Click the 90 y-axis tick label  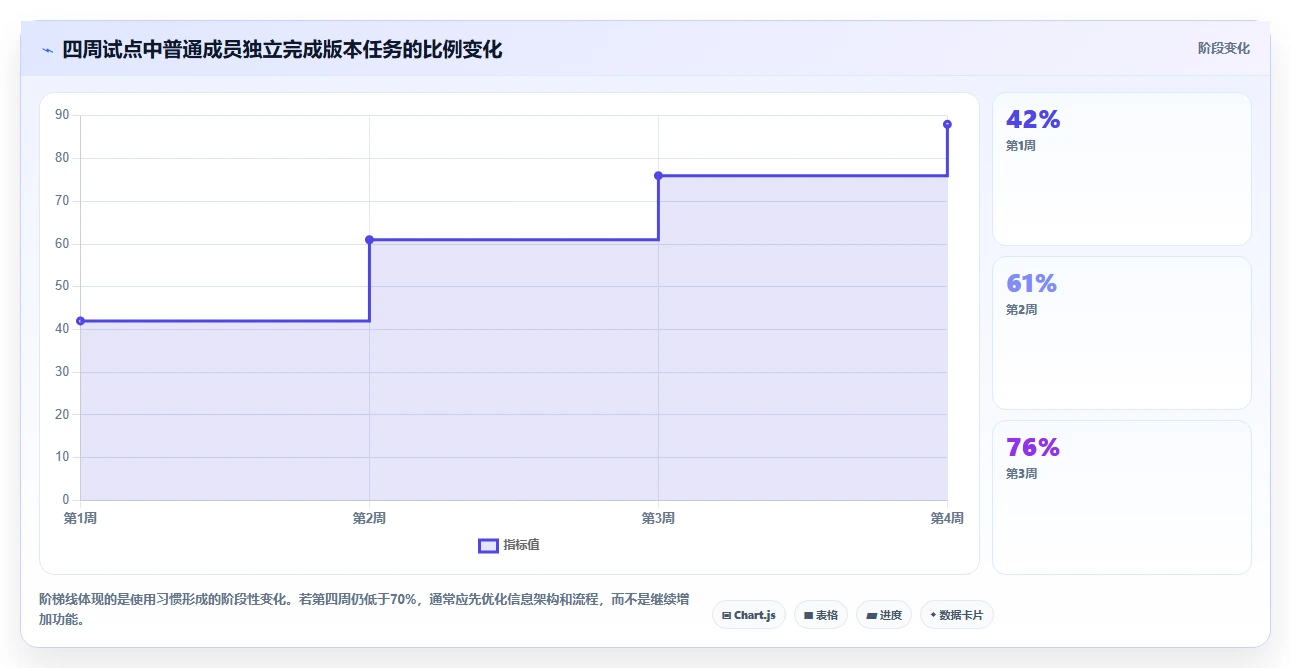(62, 115)
